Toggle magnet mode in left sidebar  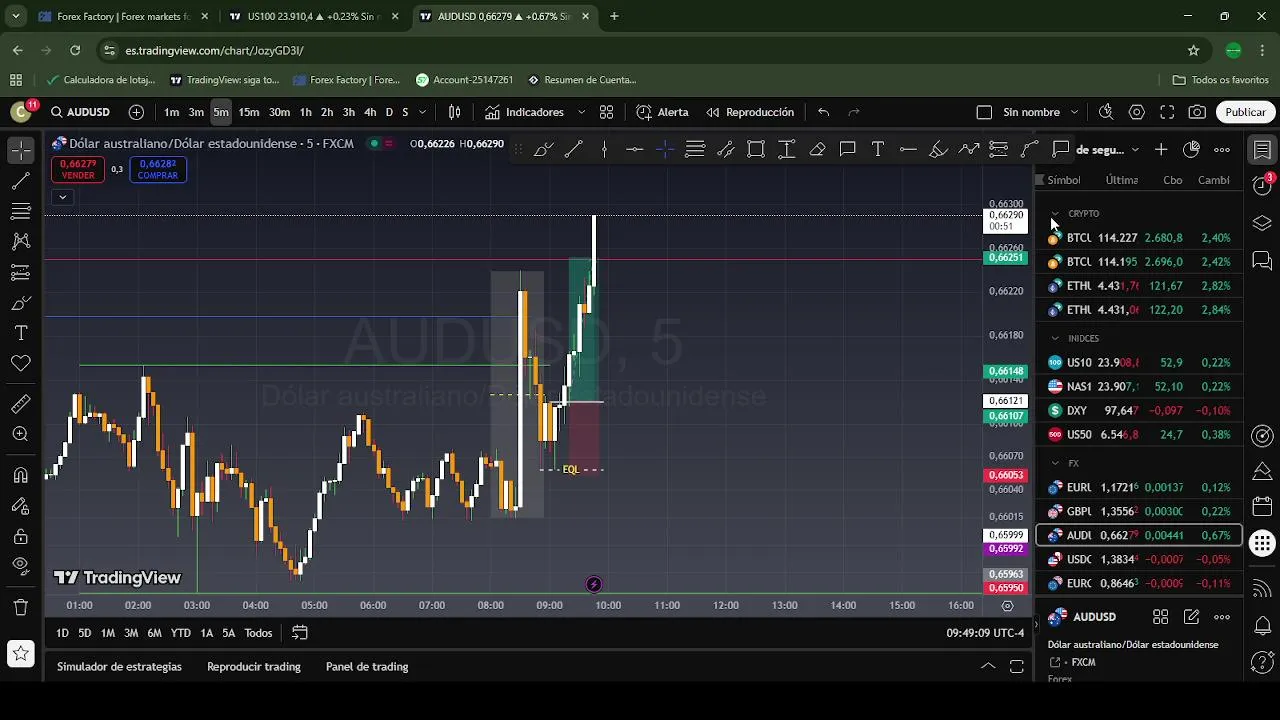pos(20,475)
